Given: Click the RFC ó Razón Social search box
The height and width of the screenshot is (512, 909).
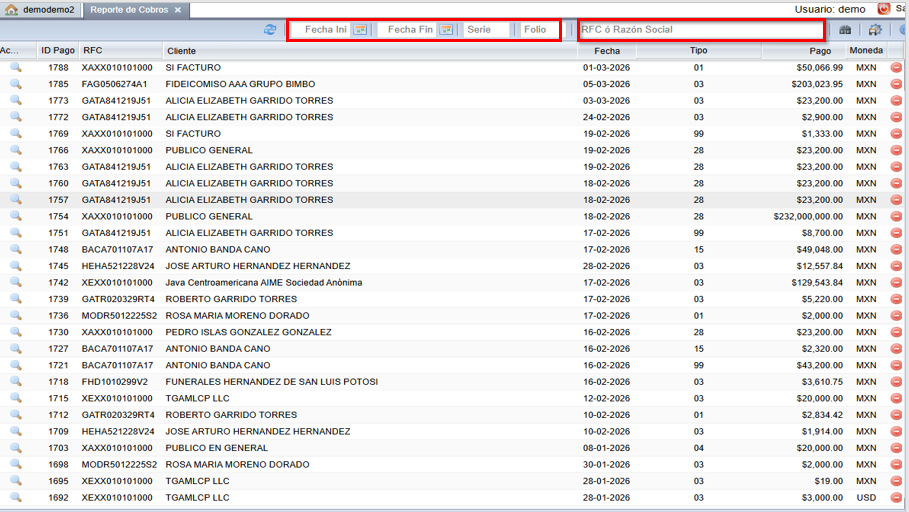Looking at the screenshot, I should click(700, 30).
